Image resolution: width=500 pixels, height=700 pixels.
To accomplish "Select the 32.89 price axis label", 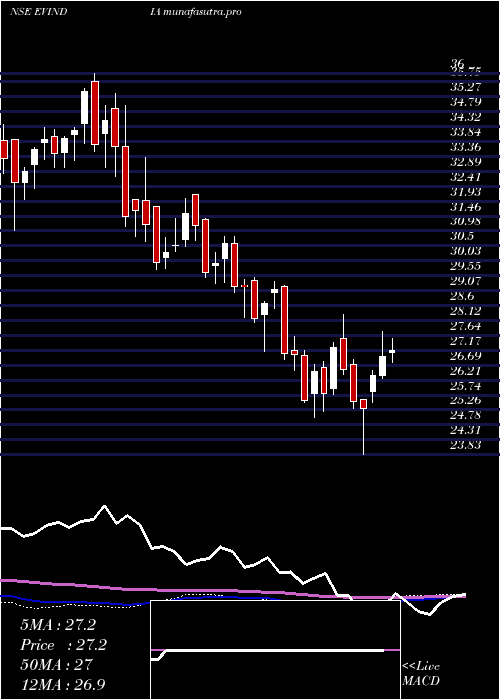I will pos(466,162).
